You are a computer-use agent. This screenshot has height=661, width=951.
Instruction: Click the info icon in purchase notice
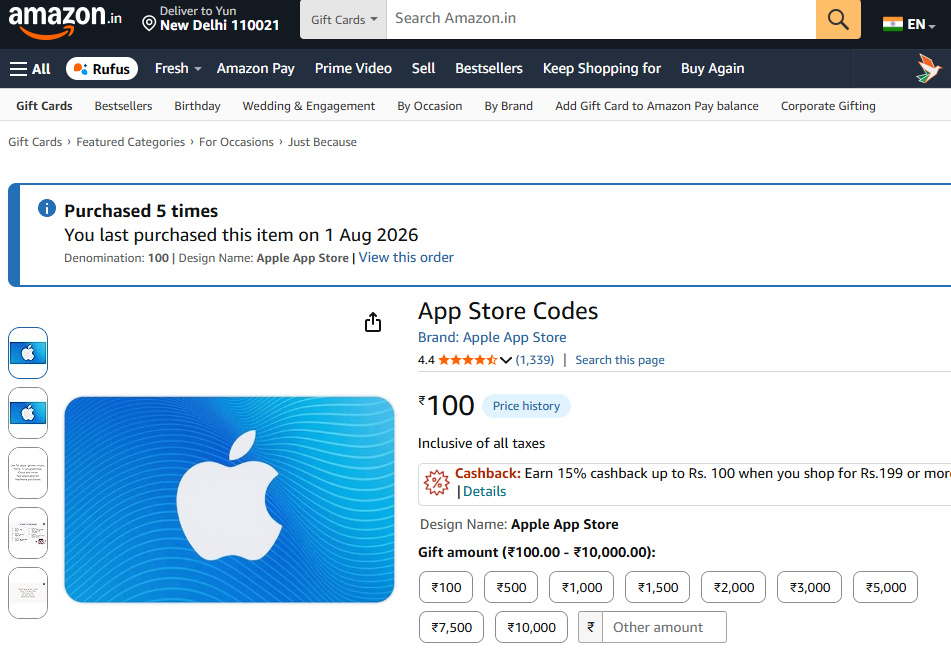point(47,209)
